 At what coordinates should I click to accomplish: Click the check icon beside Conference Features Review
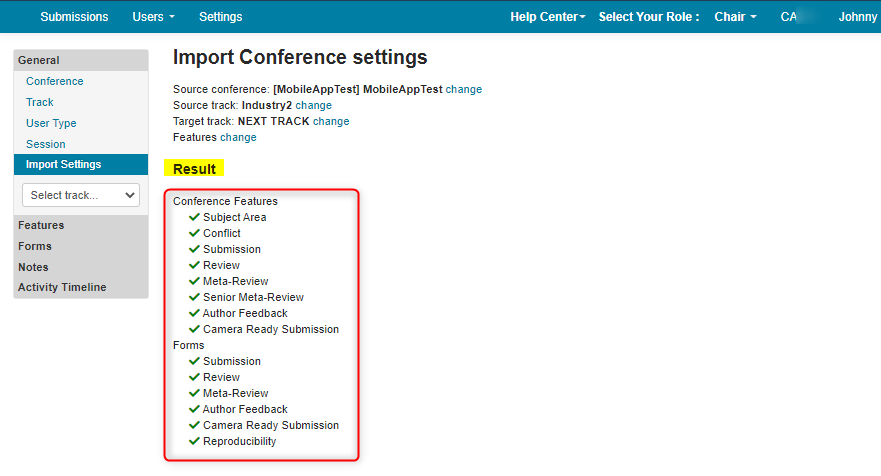(194, 265)
